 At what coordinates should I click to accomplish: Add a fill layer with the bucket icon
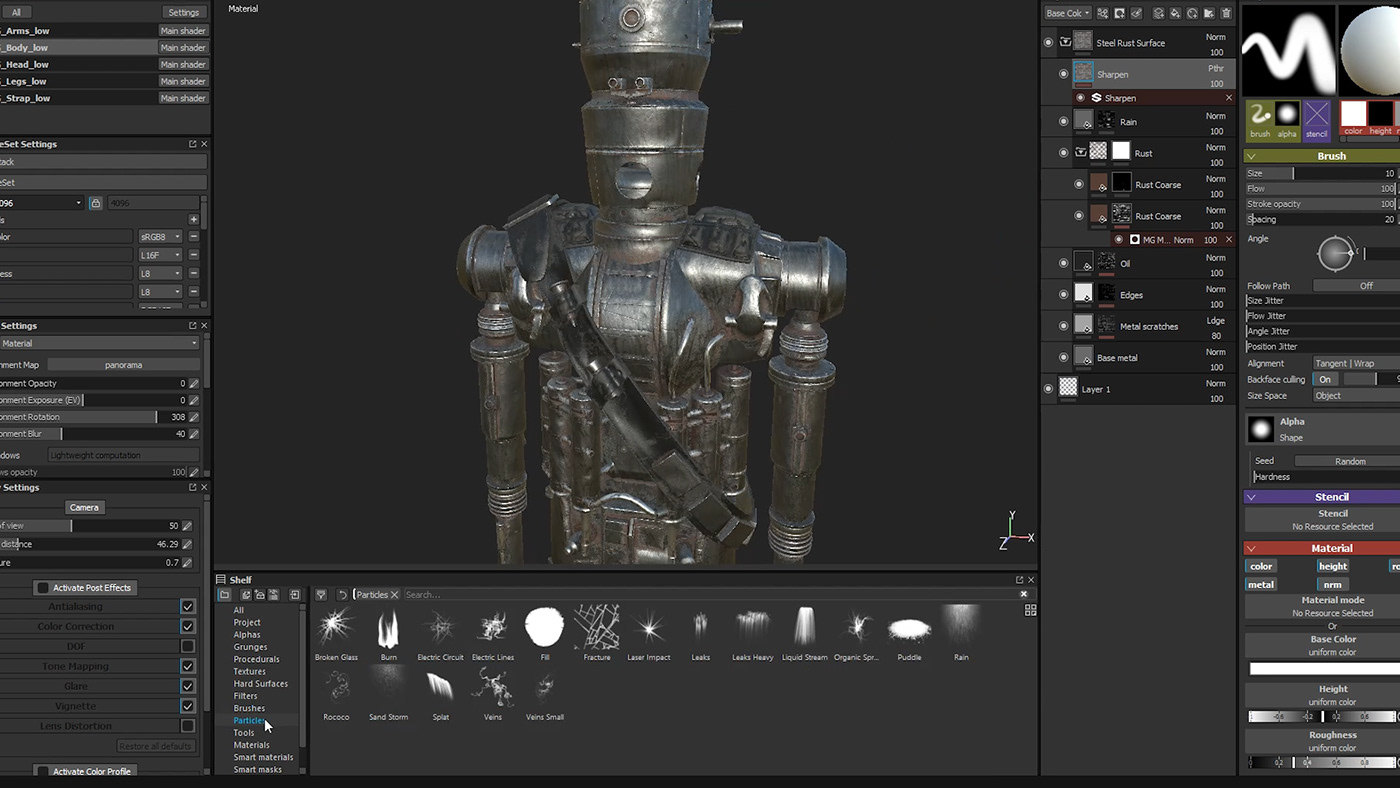1176,13
